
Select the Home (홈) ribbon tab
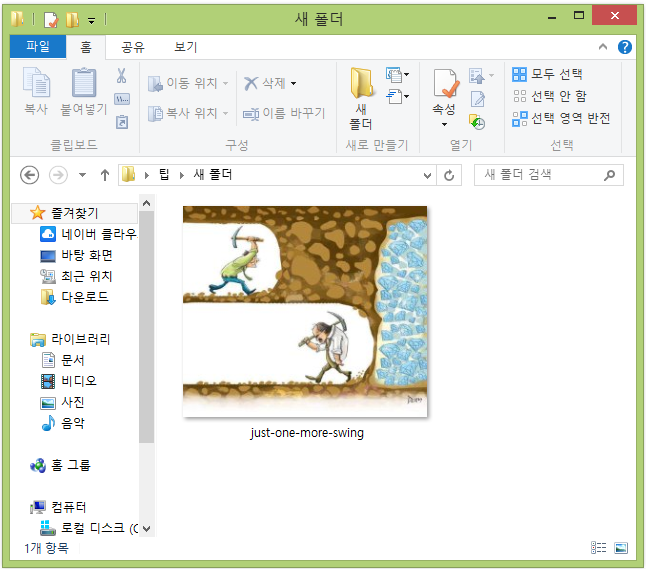click(x=86, y=47)
